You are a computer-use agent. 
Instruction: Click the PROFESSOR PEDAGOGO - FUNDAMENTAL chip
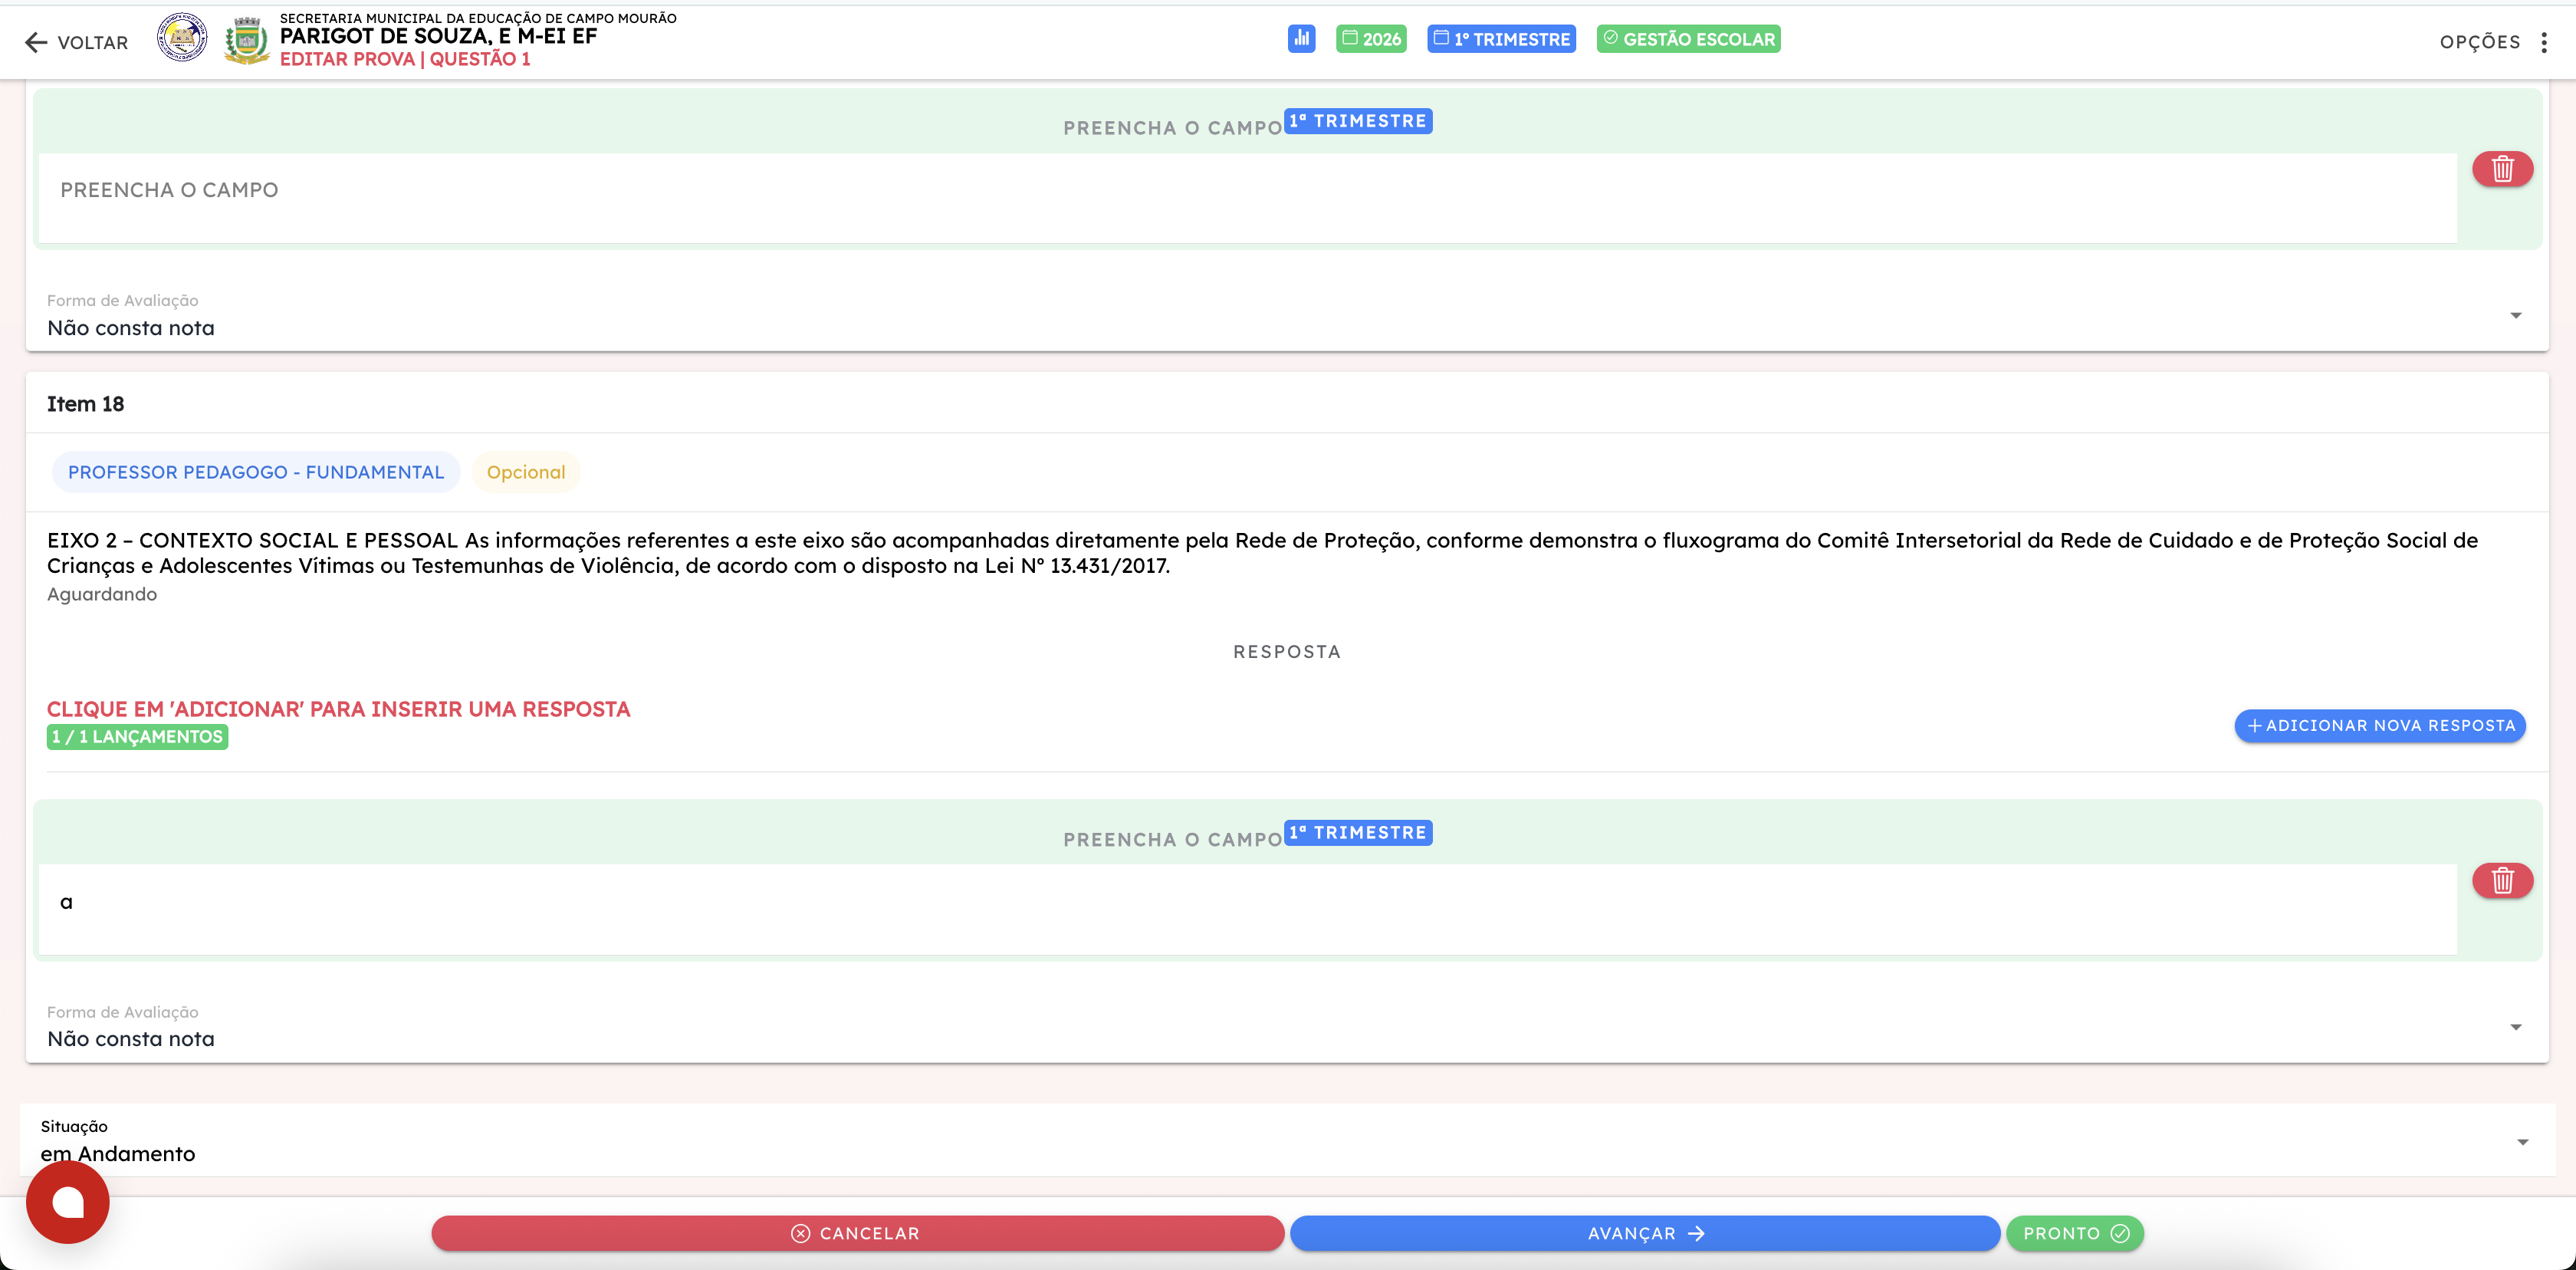tap(256, 472)
